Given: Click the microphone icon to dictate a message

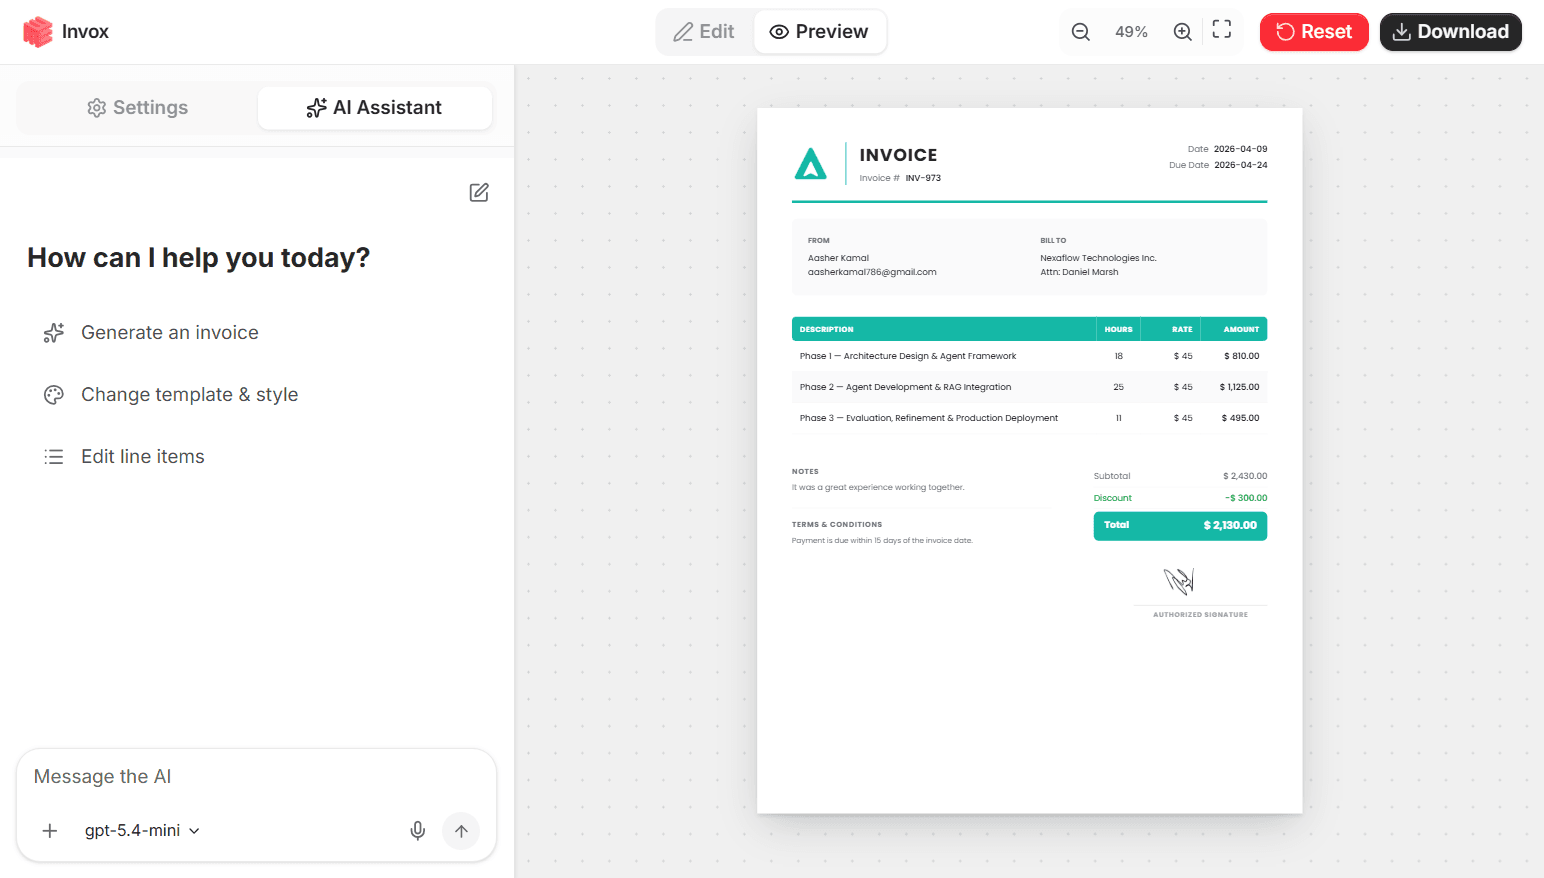Looking at the screenshot, I should point(417,830).
